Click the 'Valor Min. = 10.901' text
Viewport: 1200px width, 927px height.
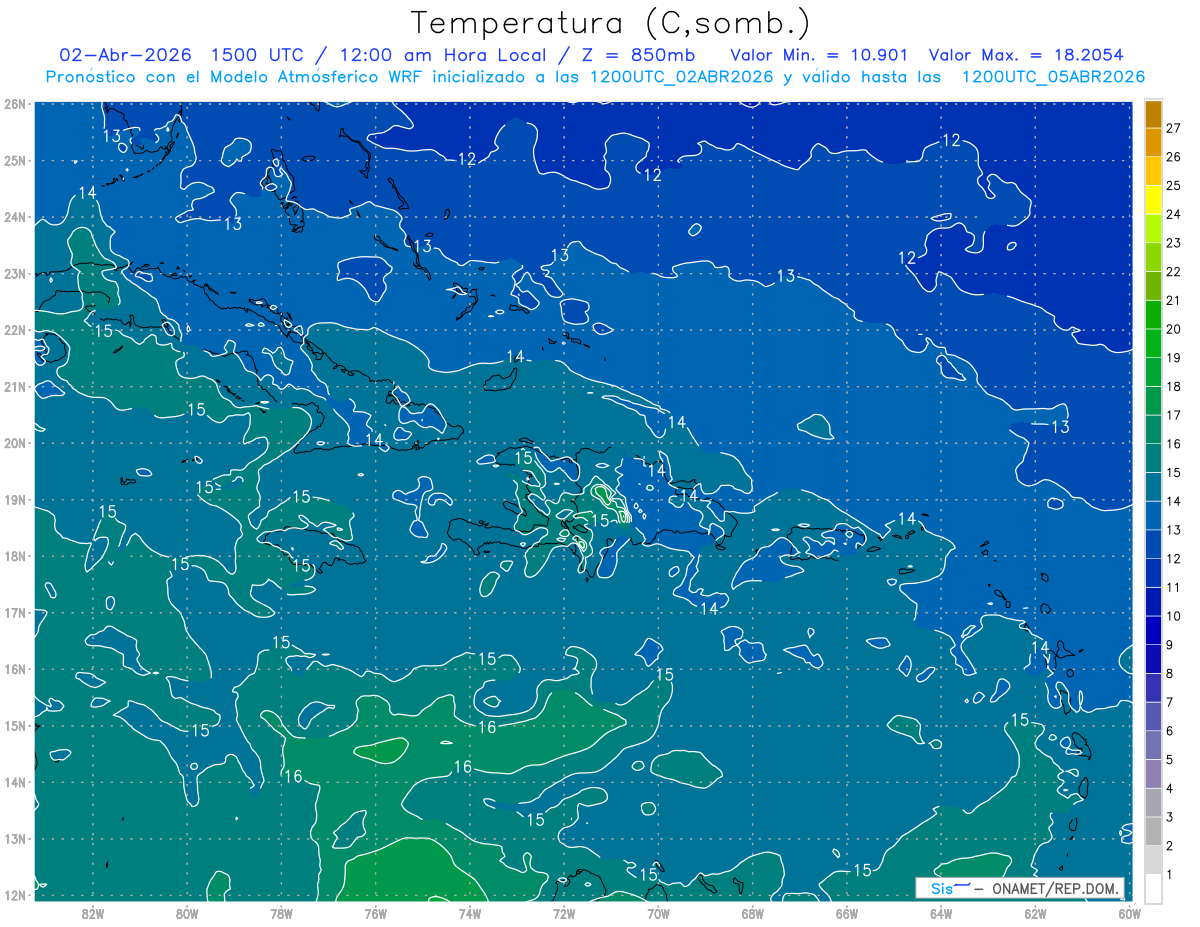[823, 55]
